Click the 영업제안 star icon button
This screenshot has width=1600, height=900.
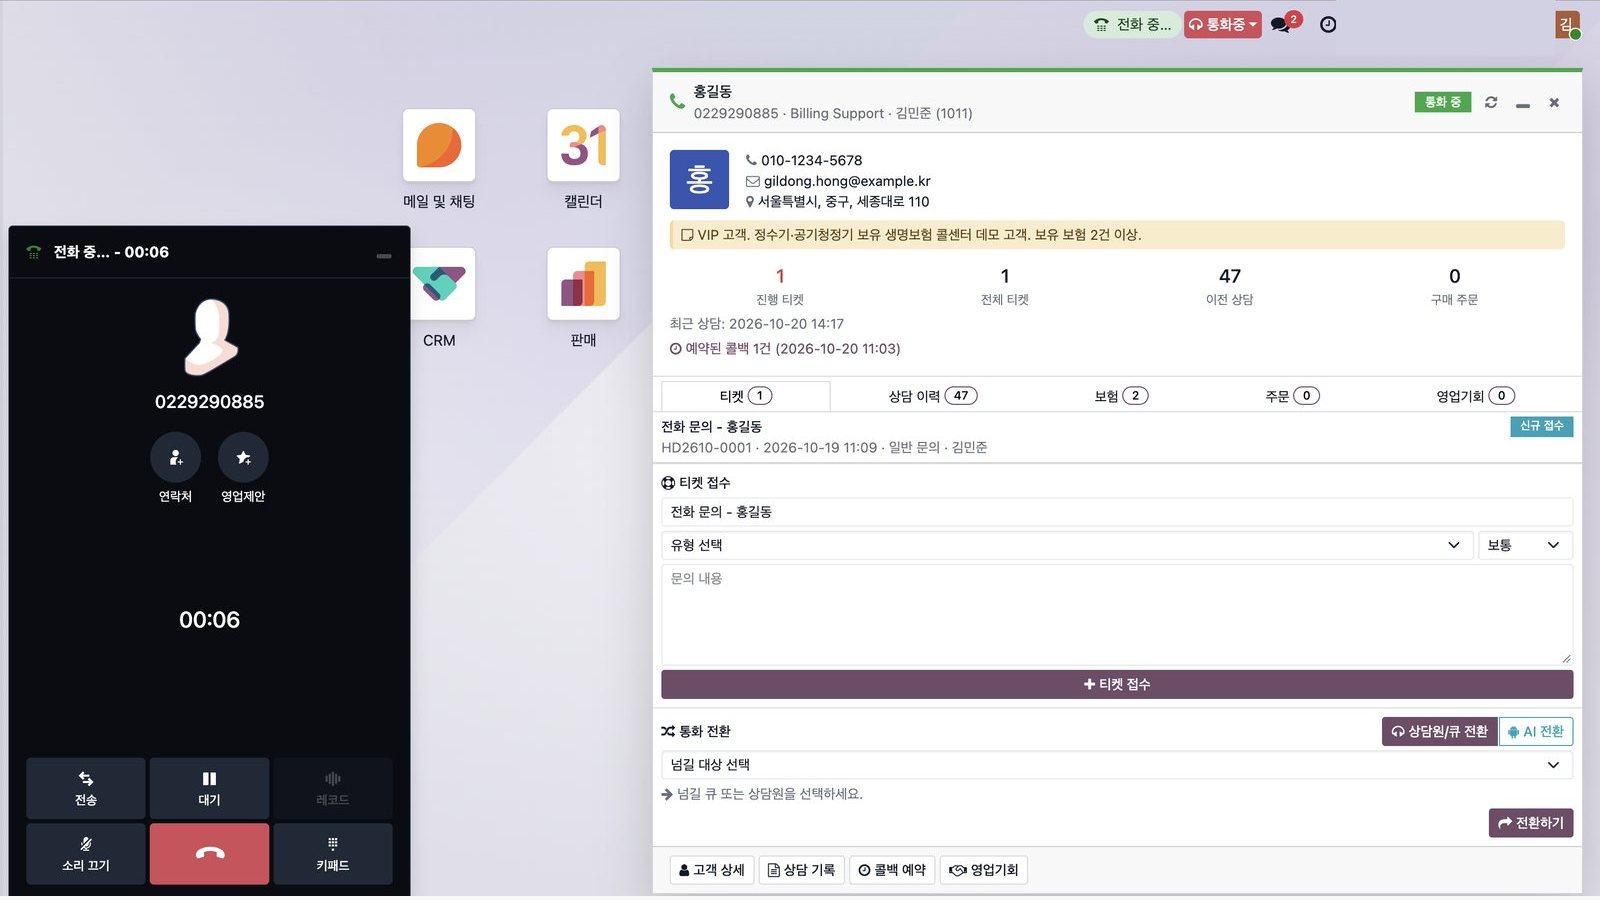point(243,458)
